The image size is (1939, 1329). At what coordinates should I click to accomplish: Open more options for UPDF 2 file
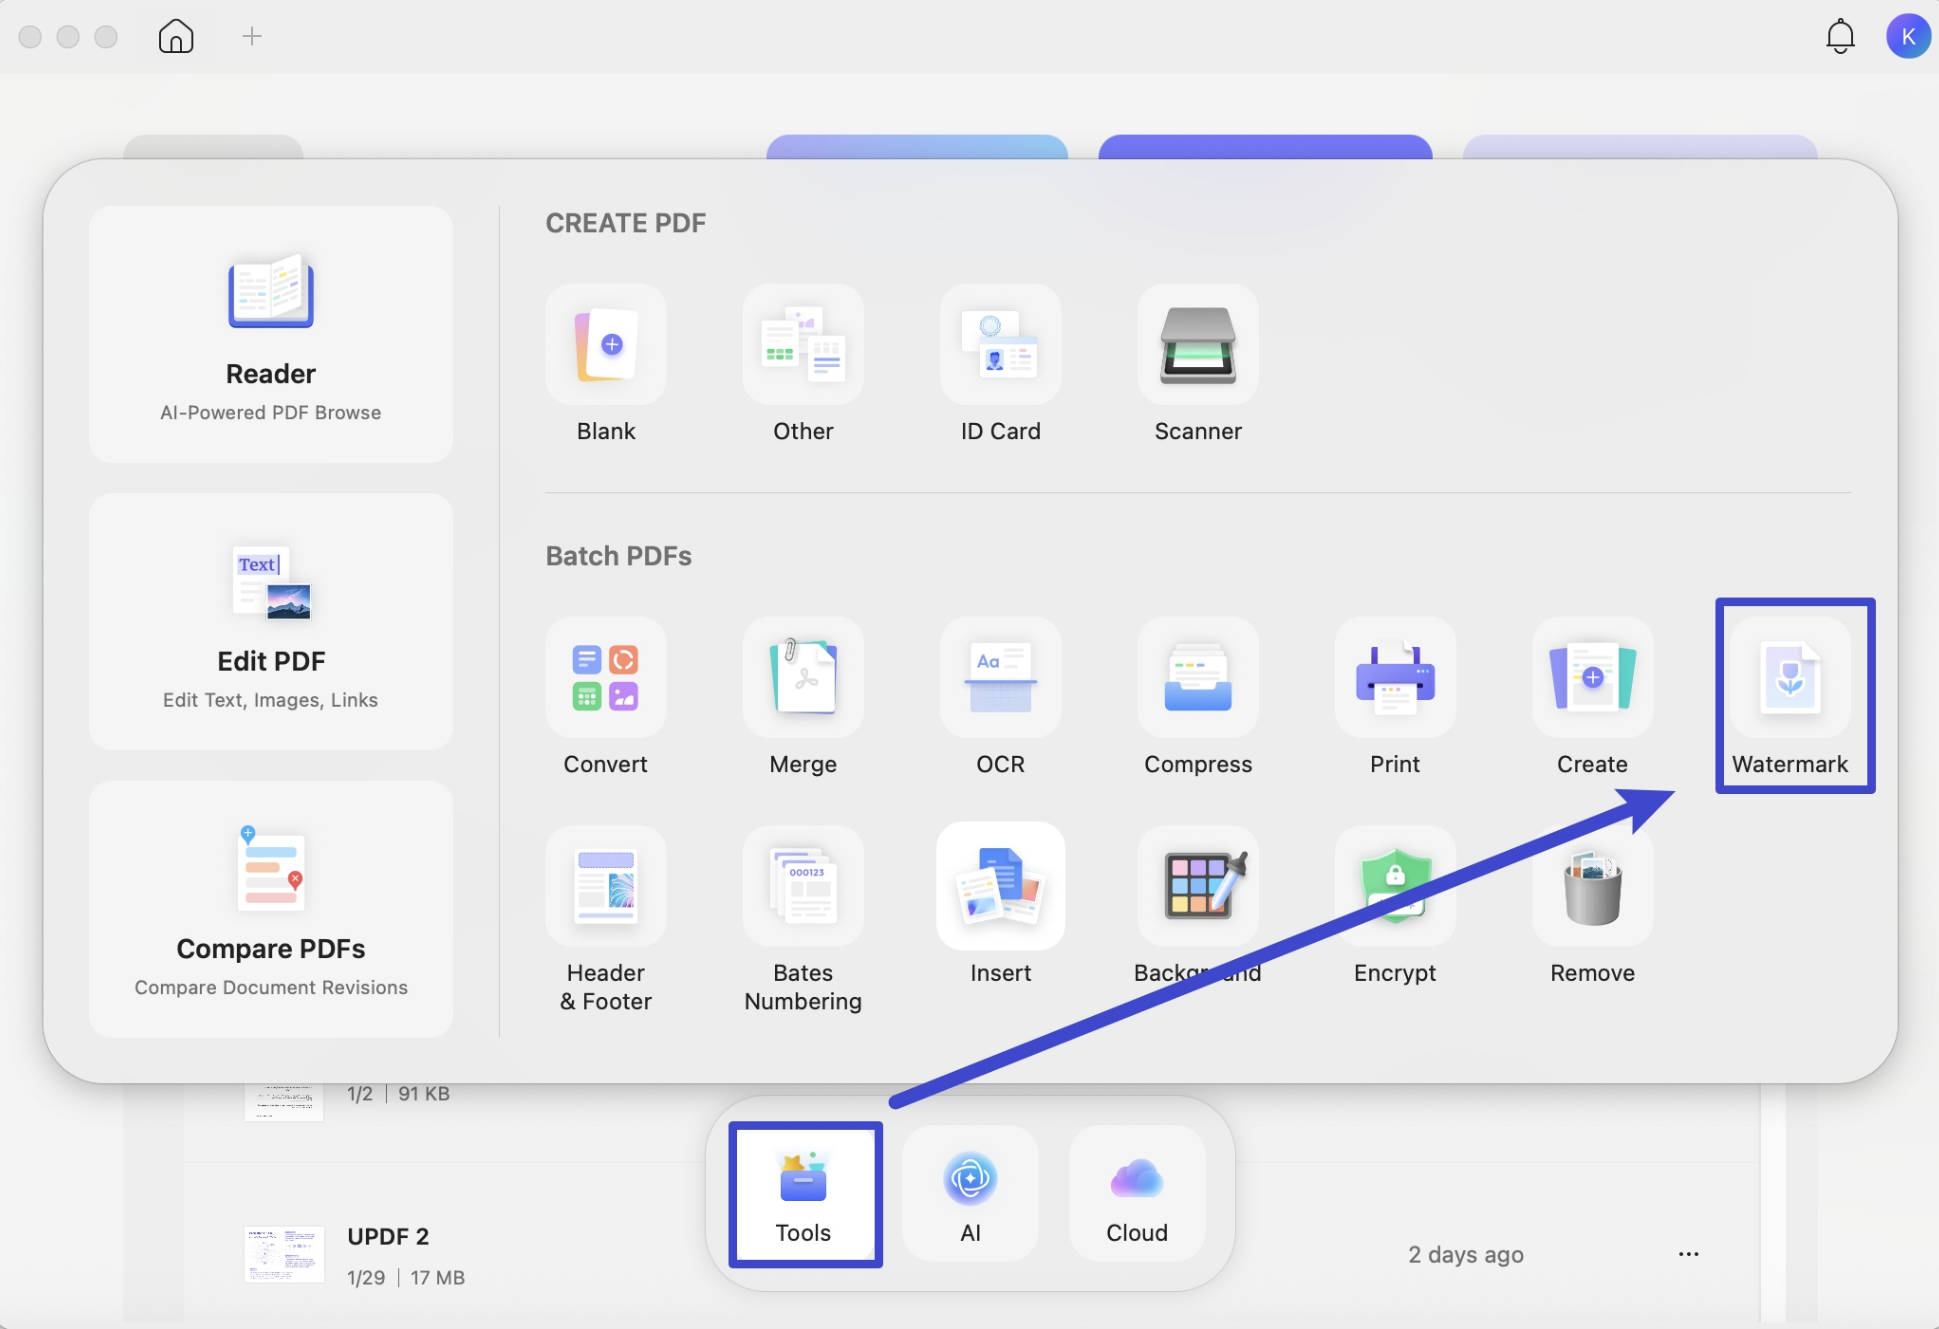tap(1689, 1254)
